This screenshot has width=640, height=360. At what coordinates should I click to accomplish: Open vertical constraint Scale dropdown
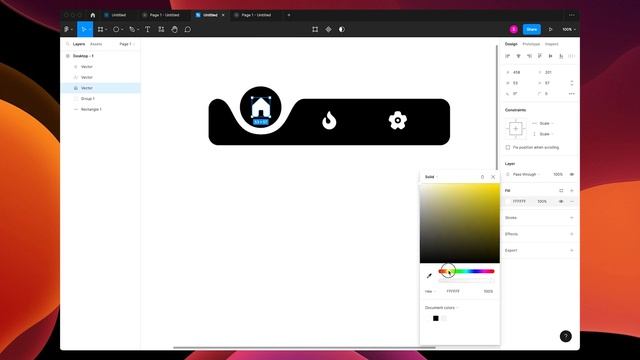click(x=546, y=134)
